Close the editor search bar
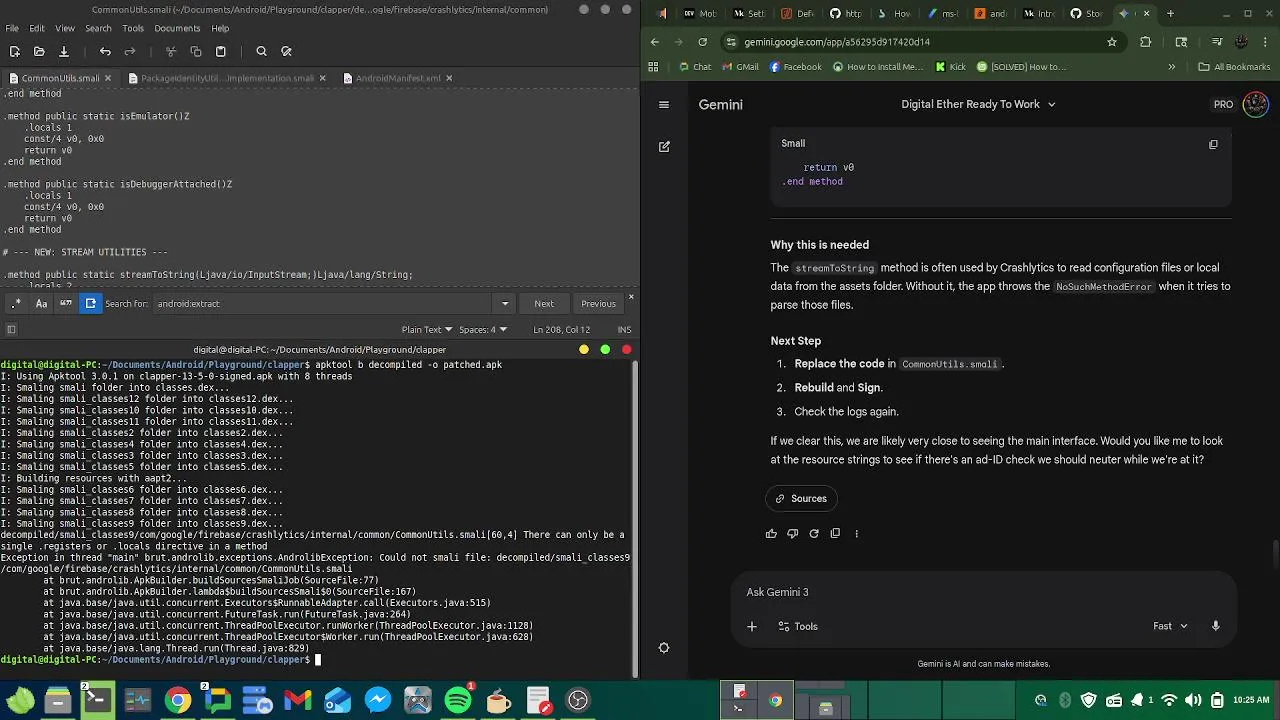Viewport: 1280px width, 720px height. click(631, 298)
